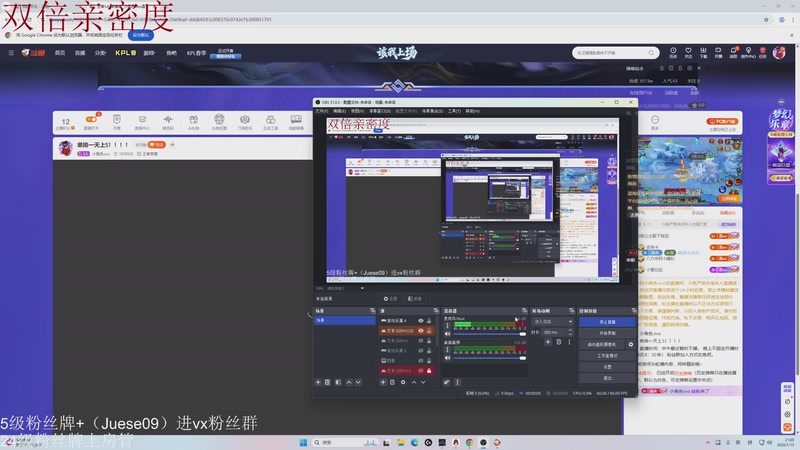800x450 pixels.
Task: Show the red highlighted 文本 (GDI+) 3 source
Action: [x=421, y=370]
